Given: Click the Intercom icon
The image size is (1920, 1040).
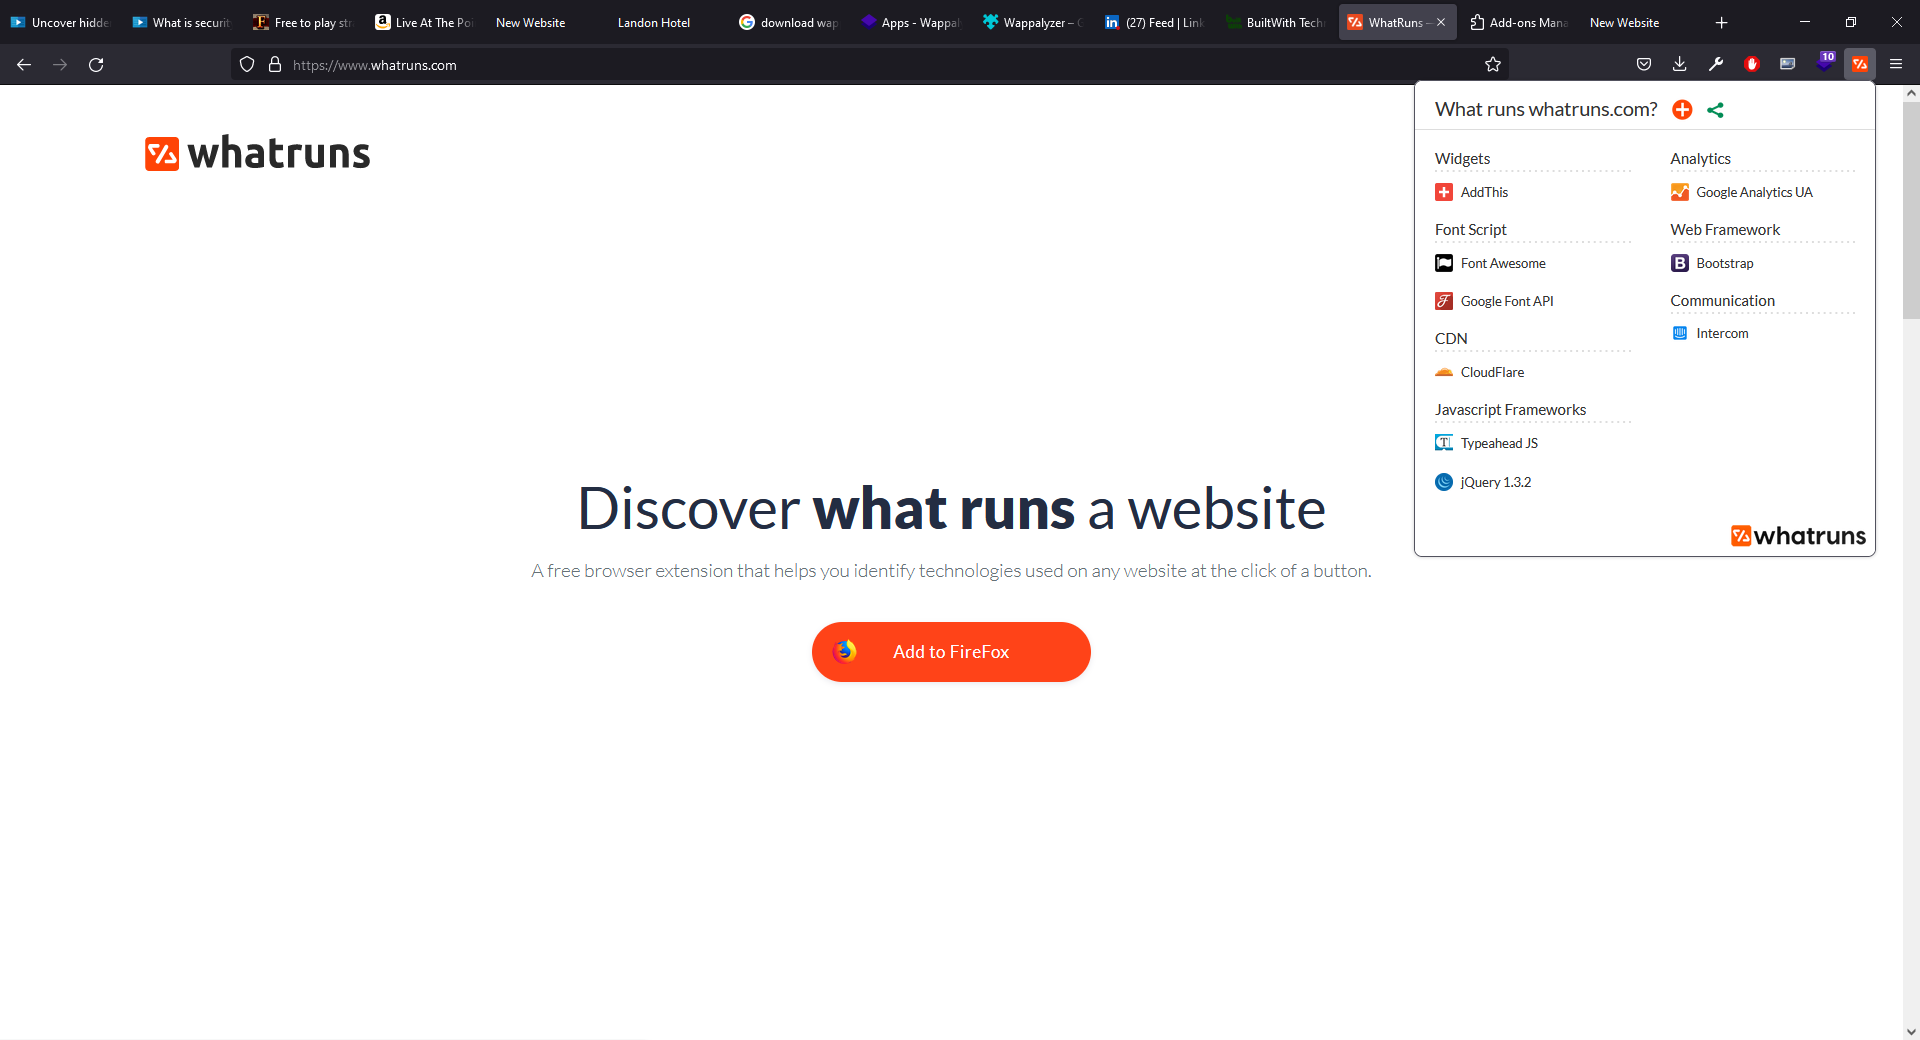Looking at the screenshot, I should tap(1680, 333).
